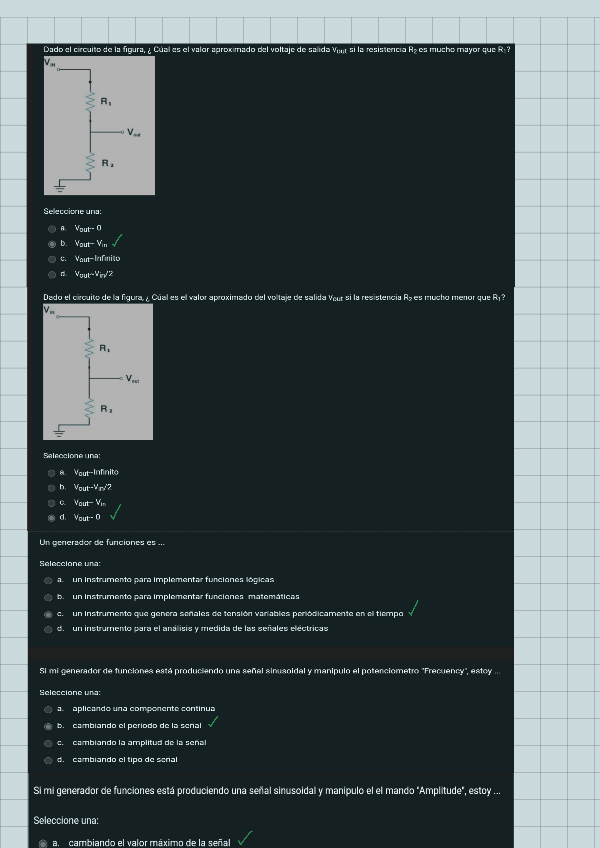Choose 'aplicando una componente continua' radio option
600x848 pixels.
(48, 708)
